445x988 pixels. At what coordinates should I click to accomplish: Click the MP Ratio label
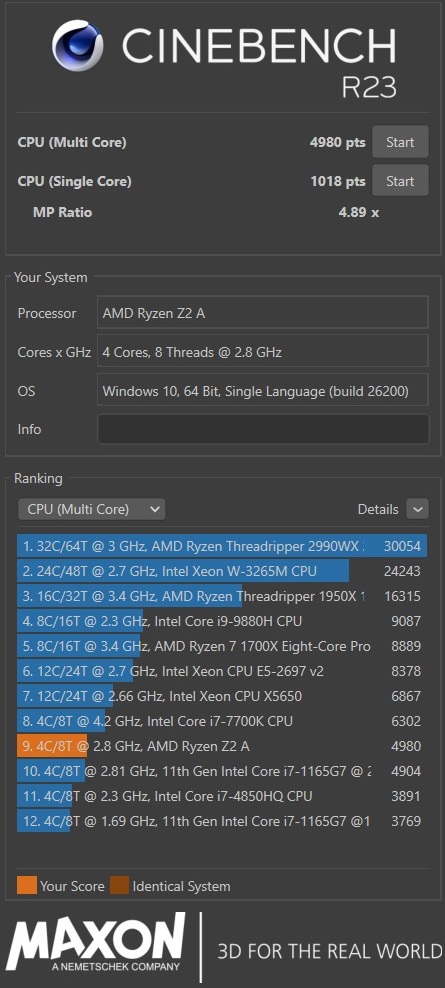click(62, 212)
